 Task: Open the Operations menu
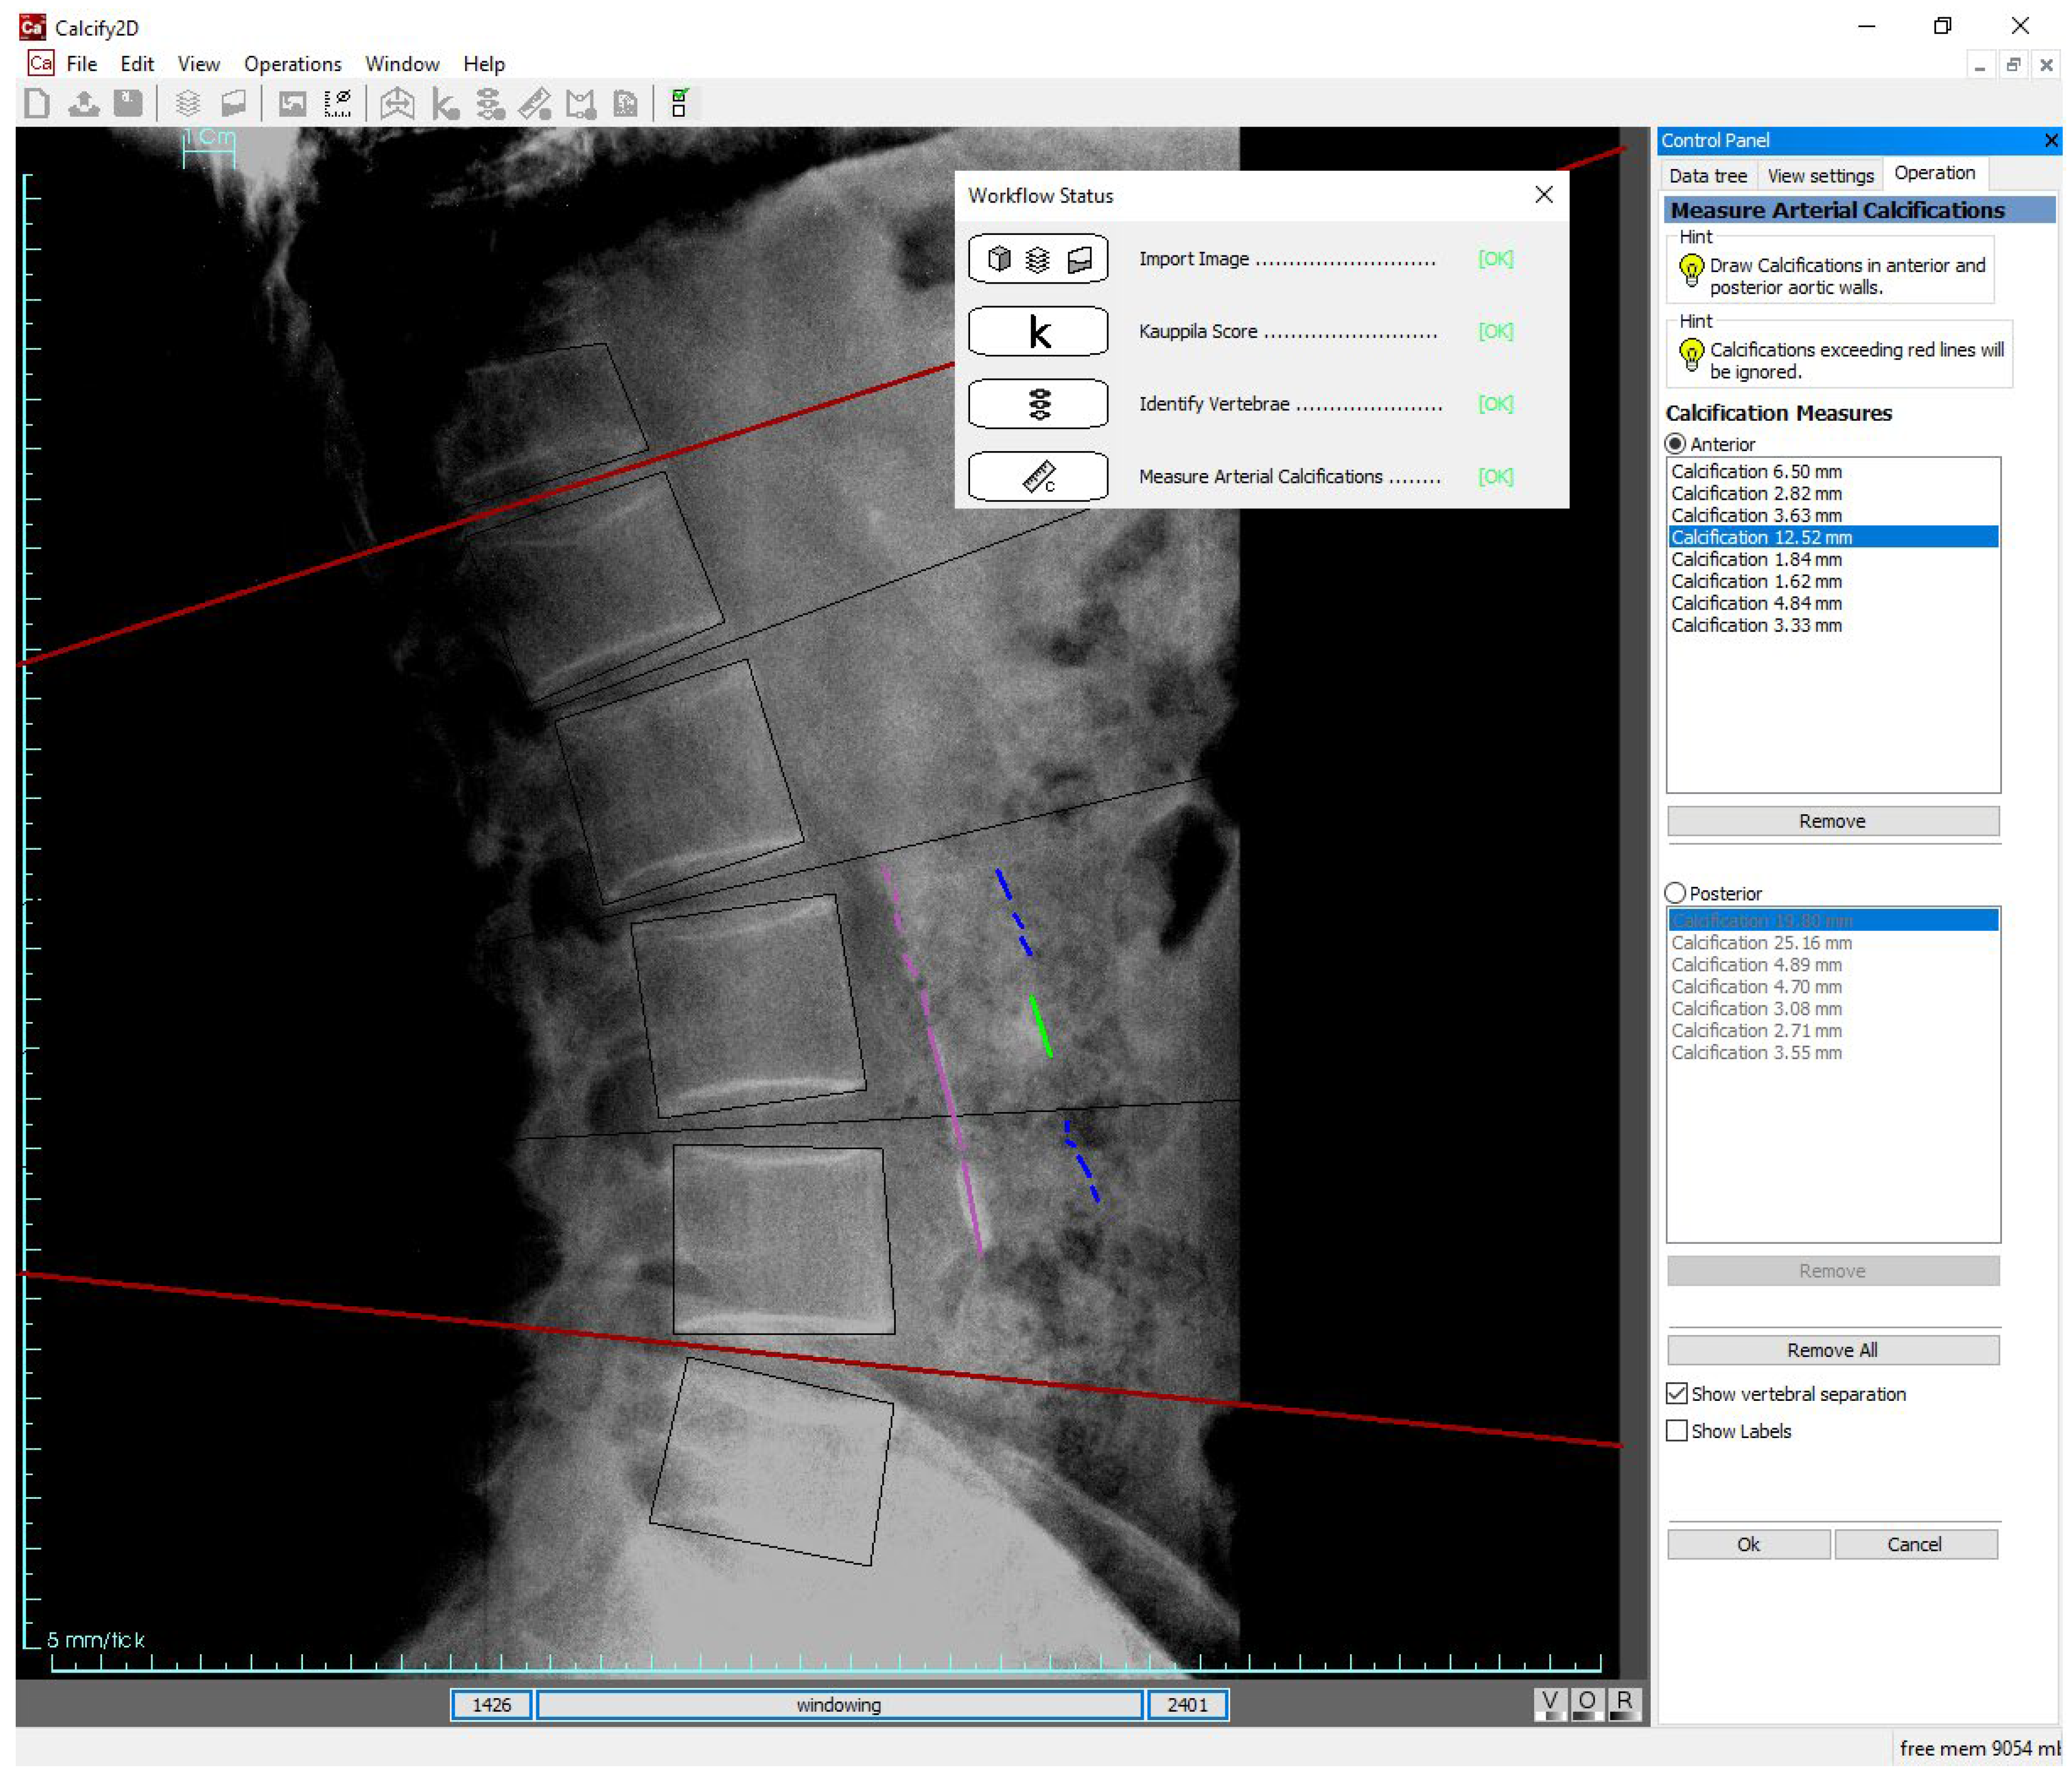pos(292,64)
